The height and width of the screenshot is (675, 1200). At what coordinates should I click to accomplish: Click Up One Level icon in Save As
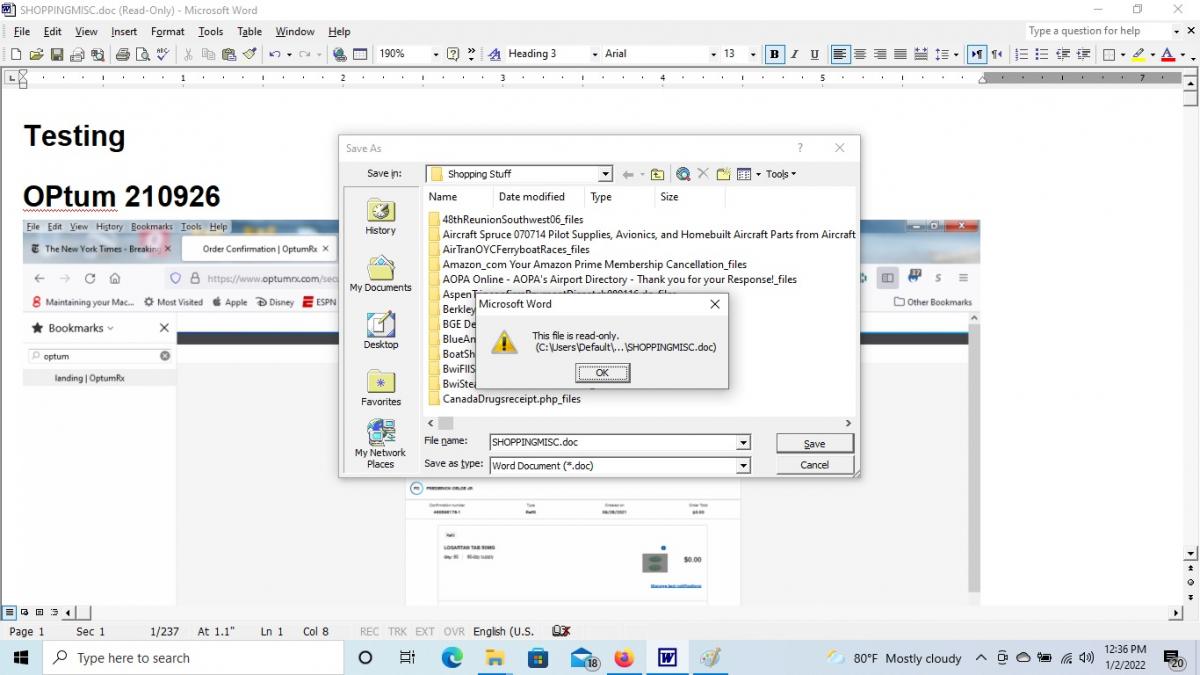657,174
